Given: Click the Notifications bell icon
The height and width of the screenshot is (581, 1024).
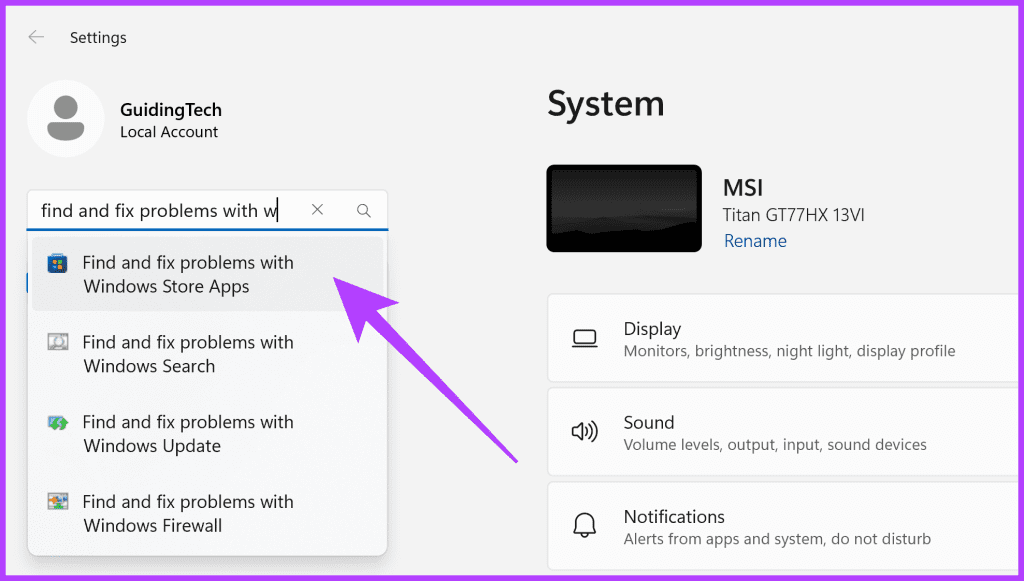Looking at the screenshot, I should (584, 526).
